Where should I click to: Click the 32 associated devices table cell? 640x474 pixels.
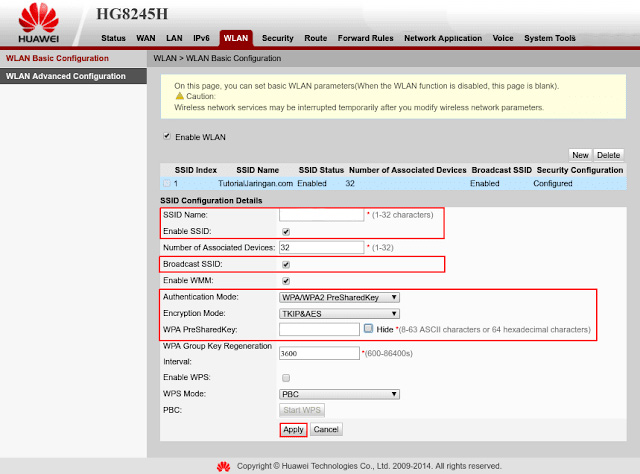350,183
